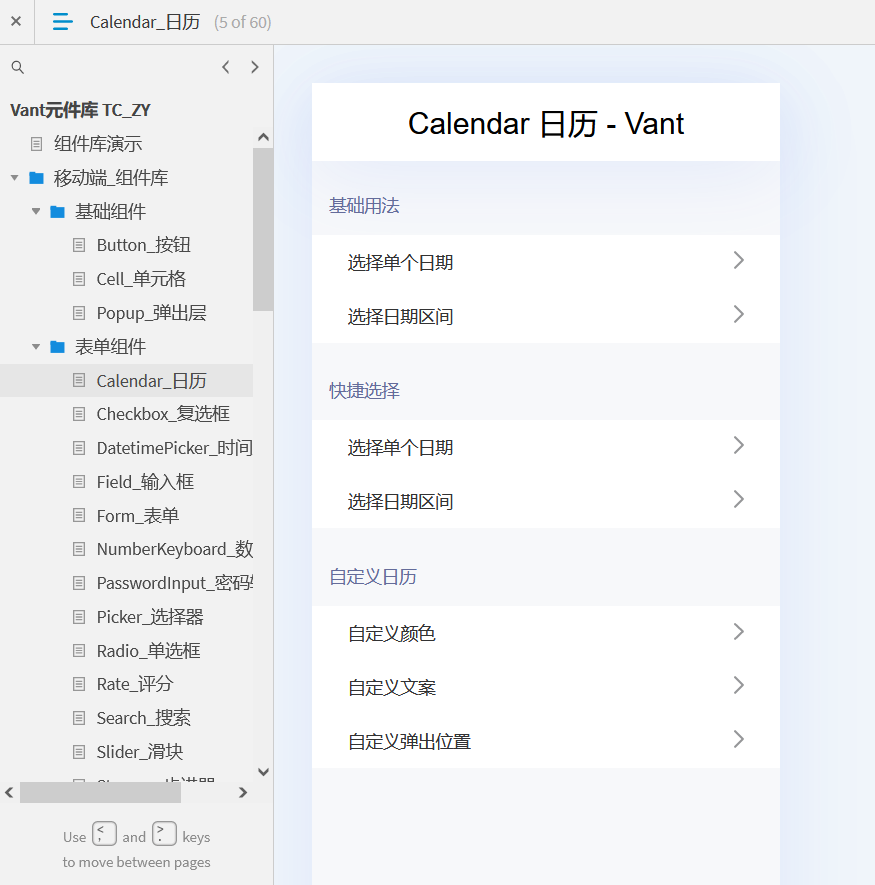Open the 组件库演示 page
This screenshot has width=875, height=885.
[98, 144]
